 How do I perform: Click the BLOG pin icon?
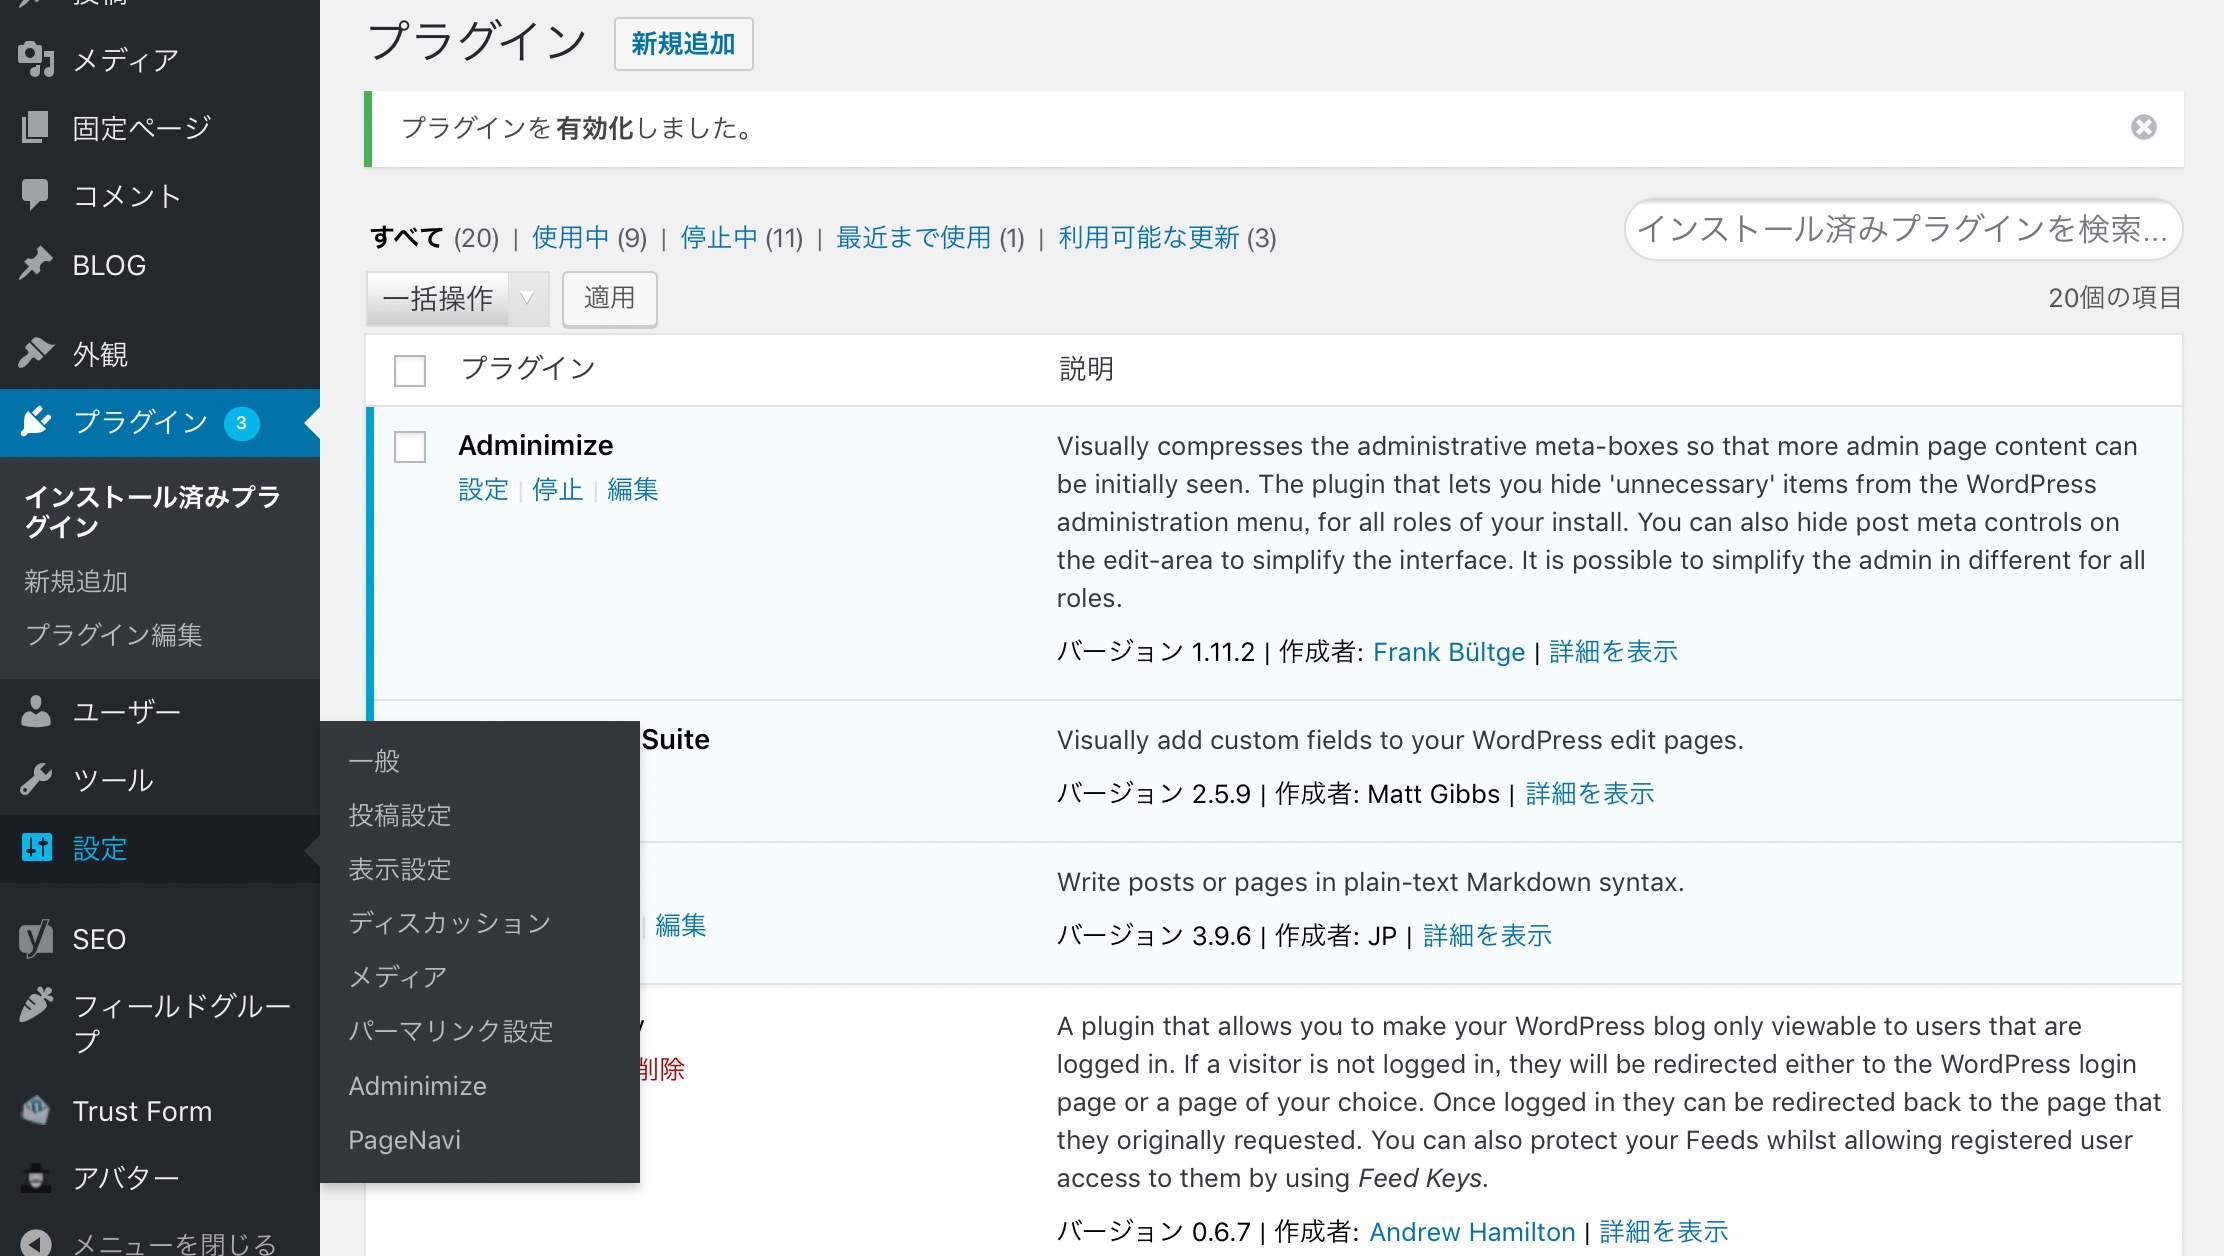(x=36, y=264)
